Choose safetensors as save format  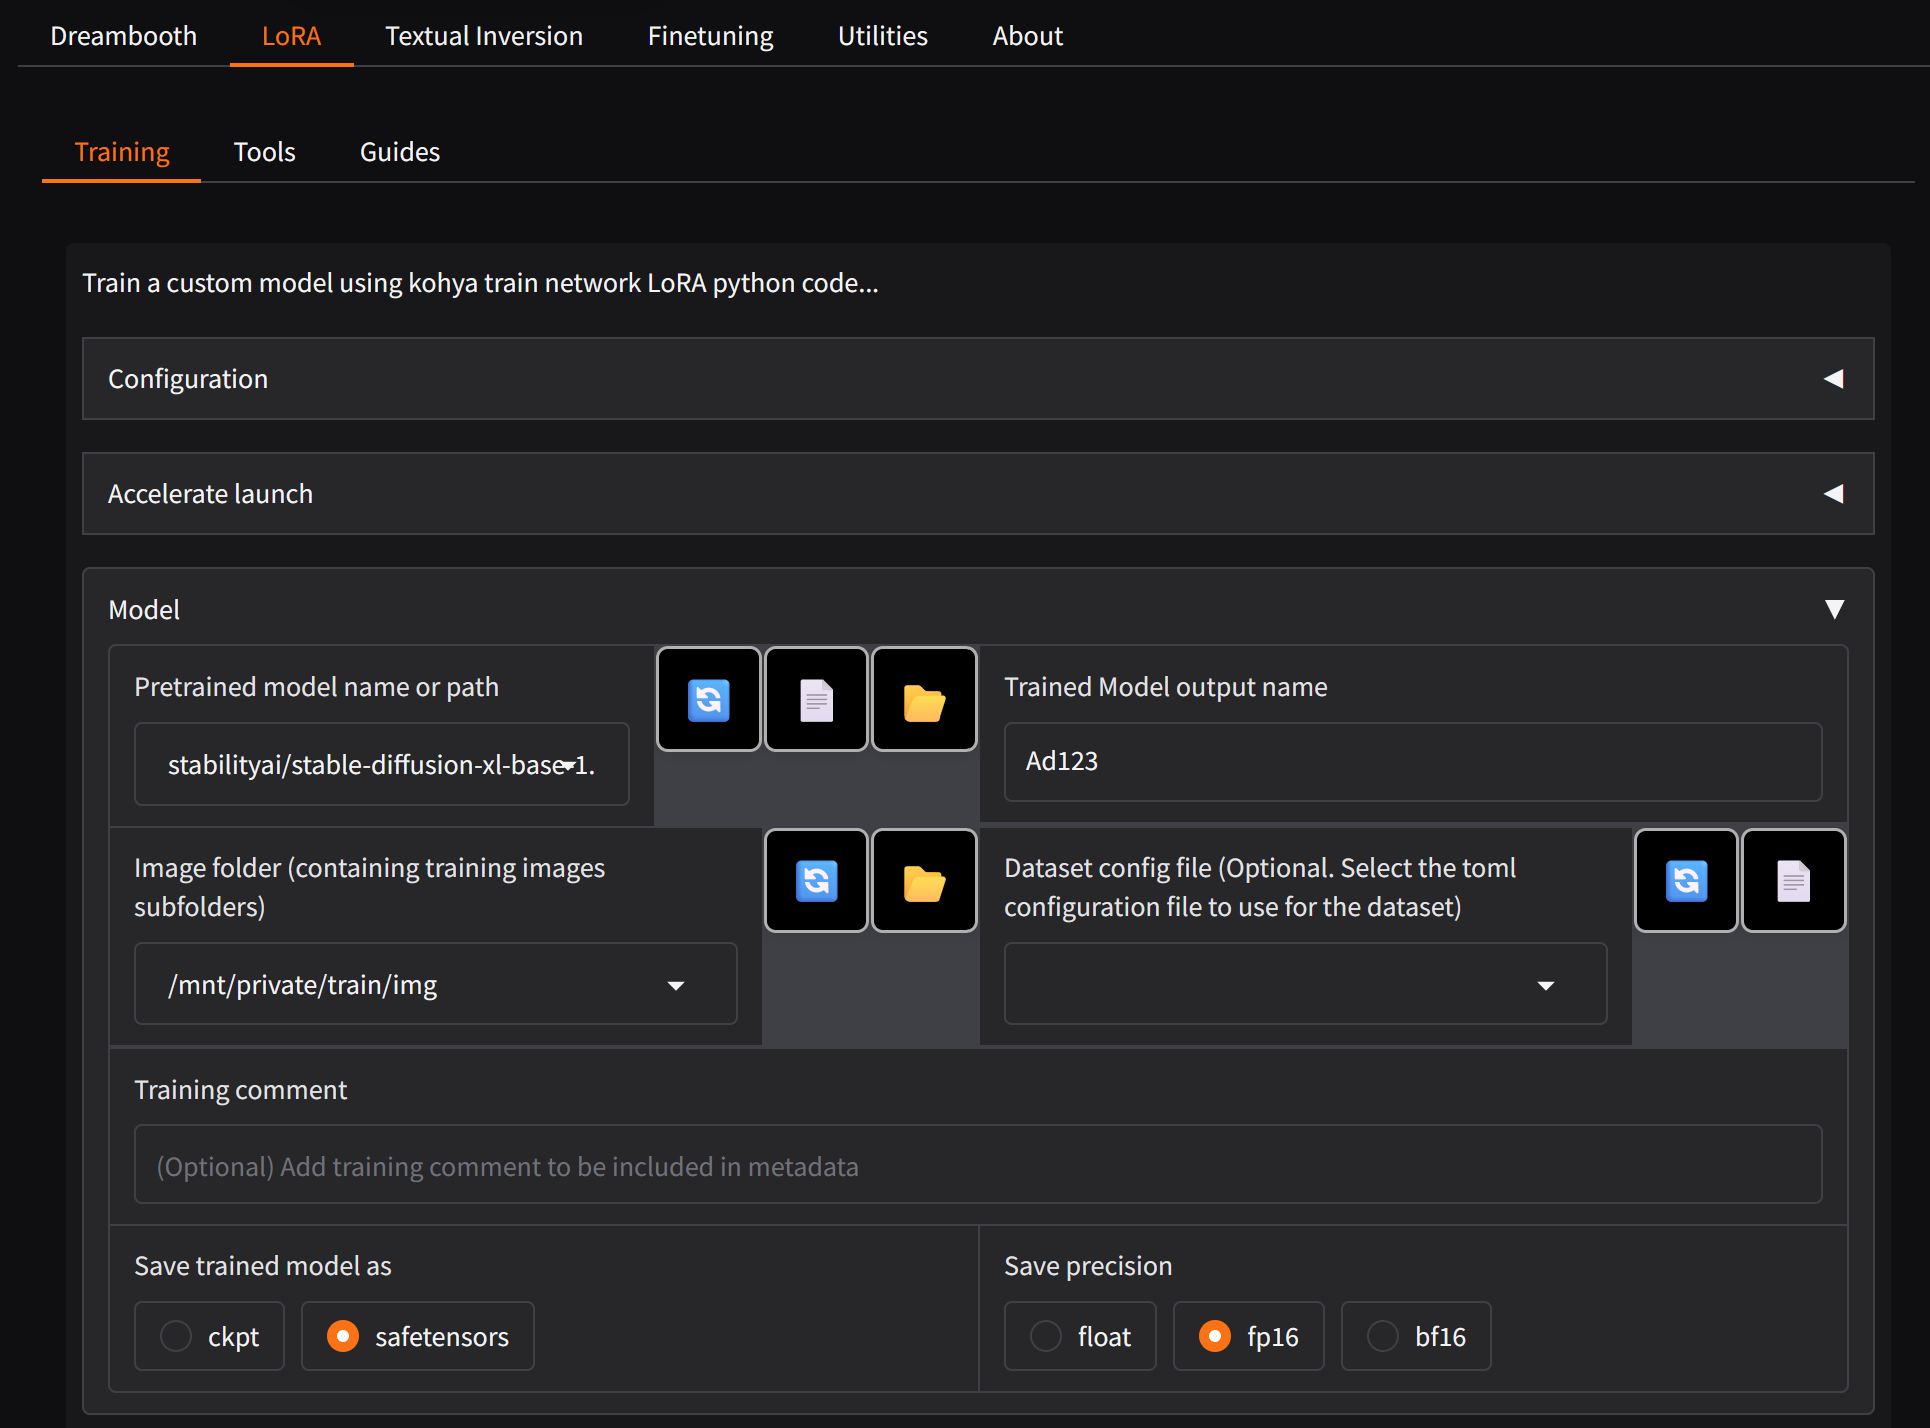tap(343, 1336)
